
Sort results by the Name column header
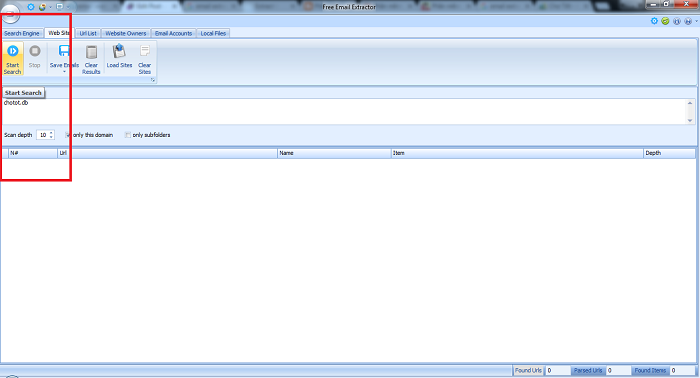coord(334,153)
